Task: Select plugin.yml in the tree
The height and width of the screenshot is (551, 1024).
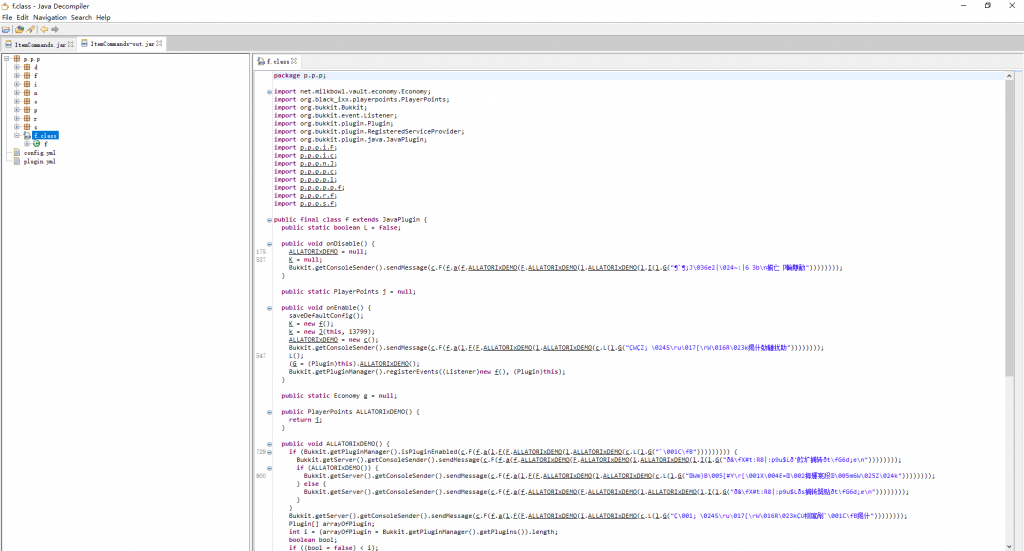Action: point(40,161)
